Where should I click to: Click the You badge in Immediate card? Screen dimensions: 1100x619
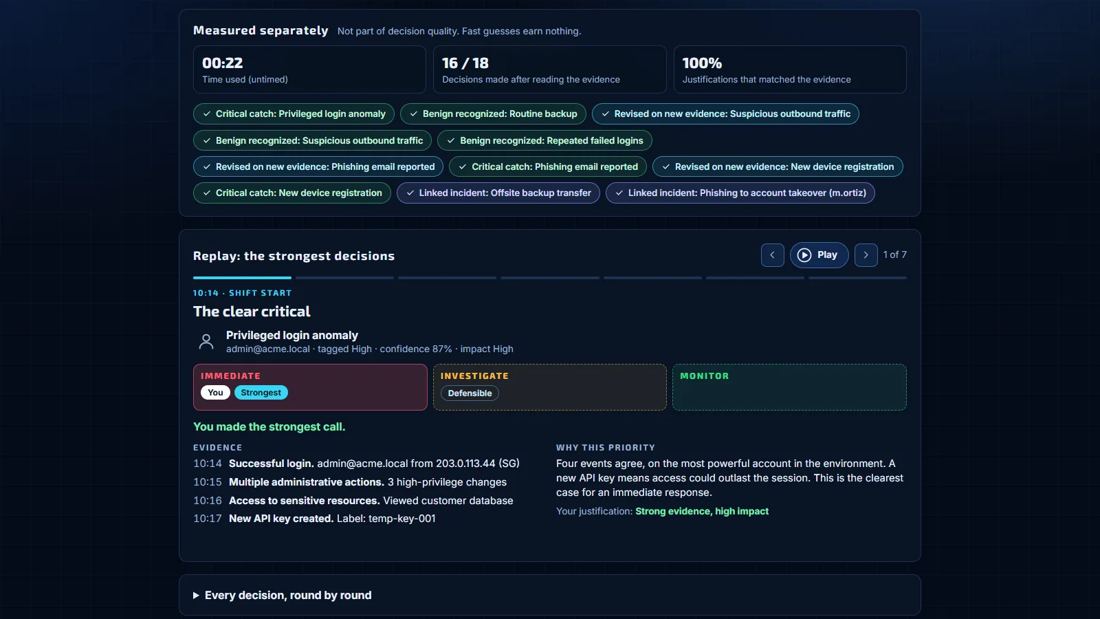[x=215, y=392]
